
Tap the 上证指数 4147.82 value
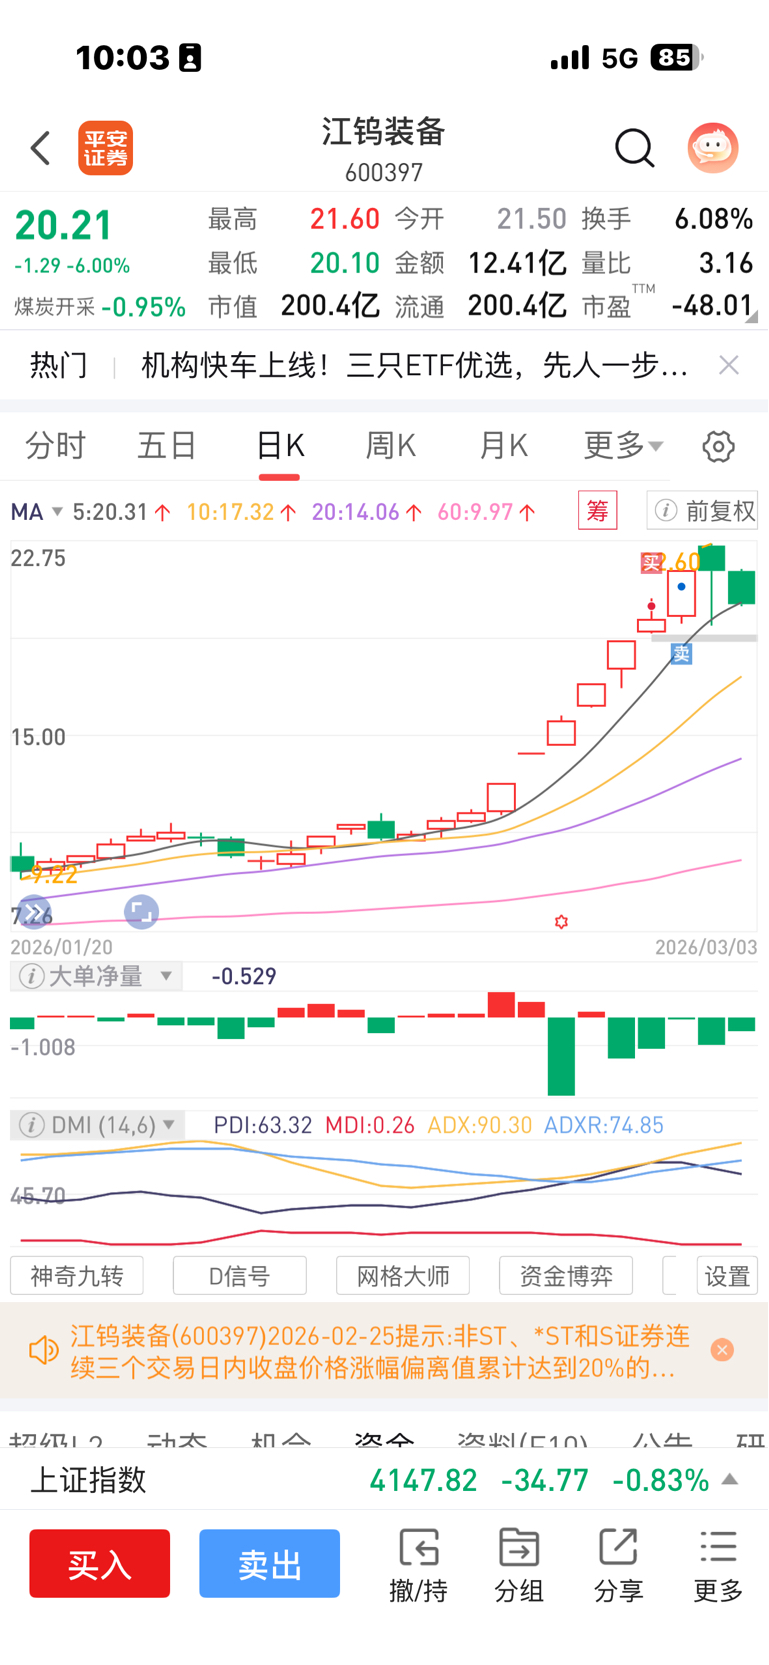[x=423, y=1480]
